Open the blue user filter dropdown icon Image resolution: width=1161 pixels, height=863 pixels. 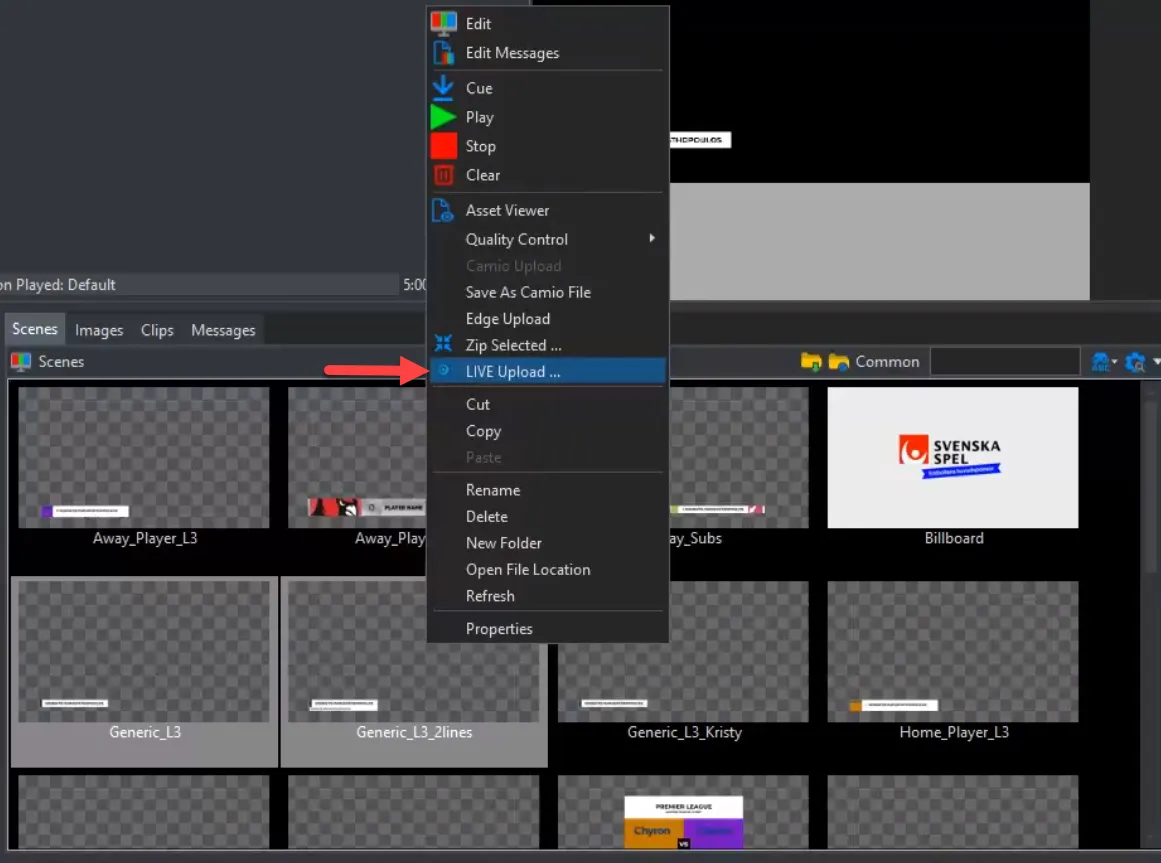(x=1104, y=362)
